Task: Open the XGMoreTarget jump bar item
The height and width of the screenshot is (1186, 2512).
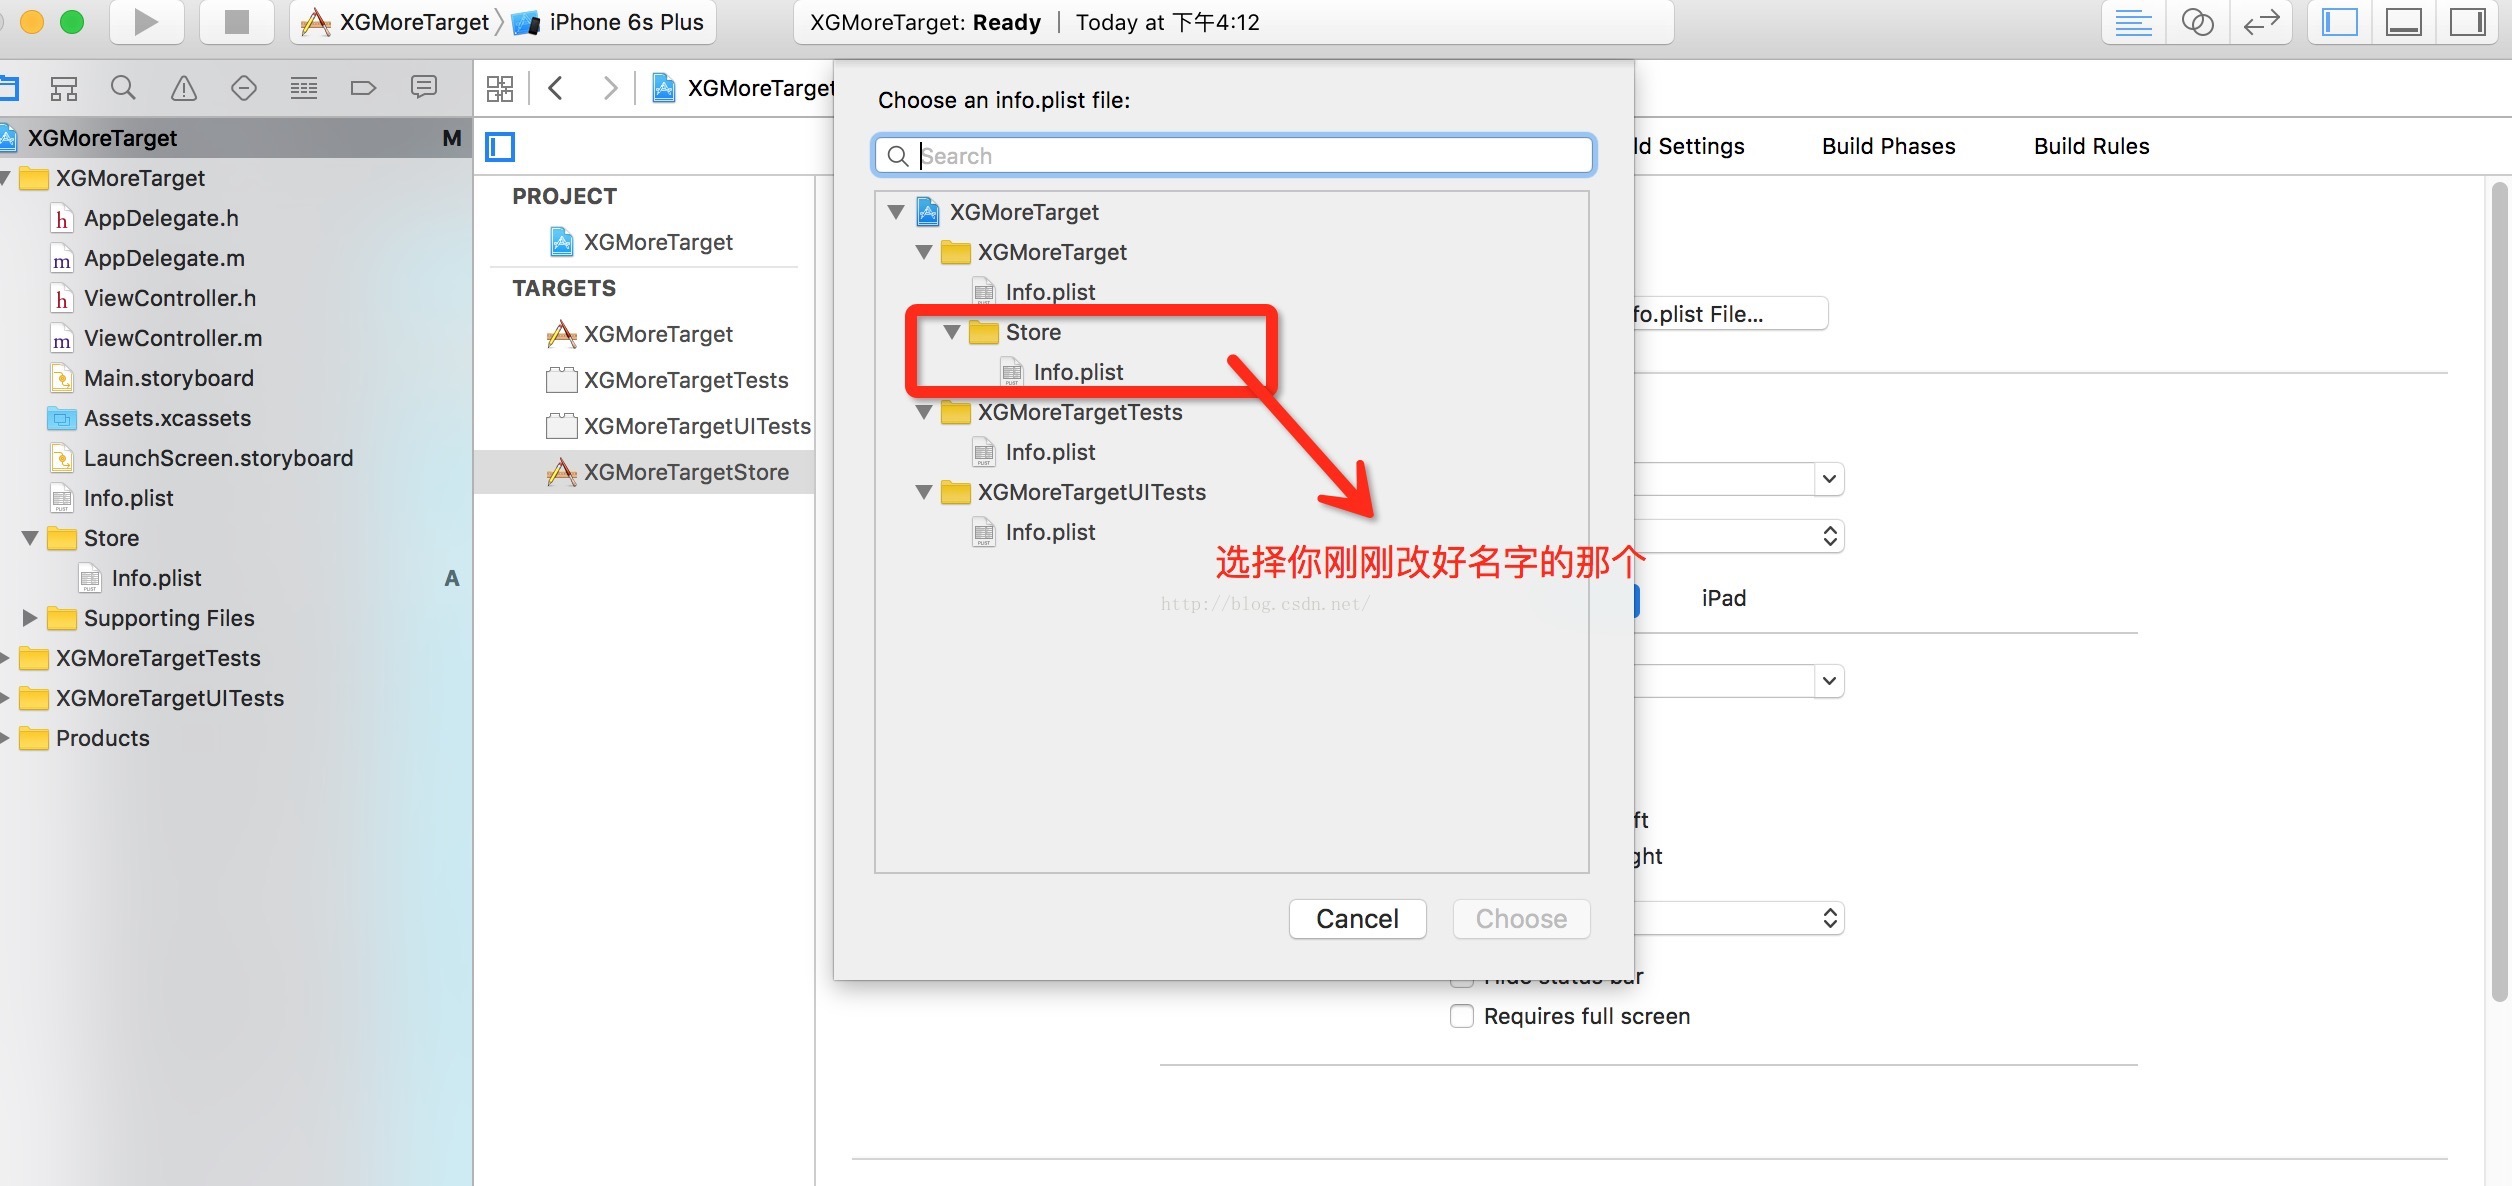Action: [744, 88]
